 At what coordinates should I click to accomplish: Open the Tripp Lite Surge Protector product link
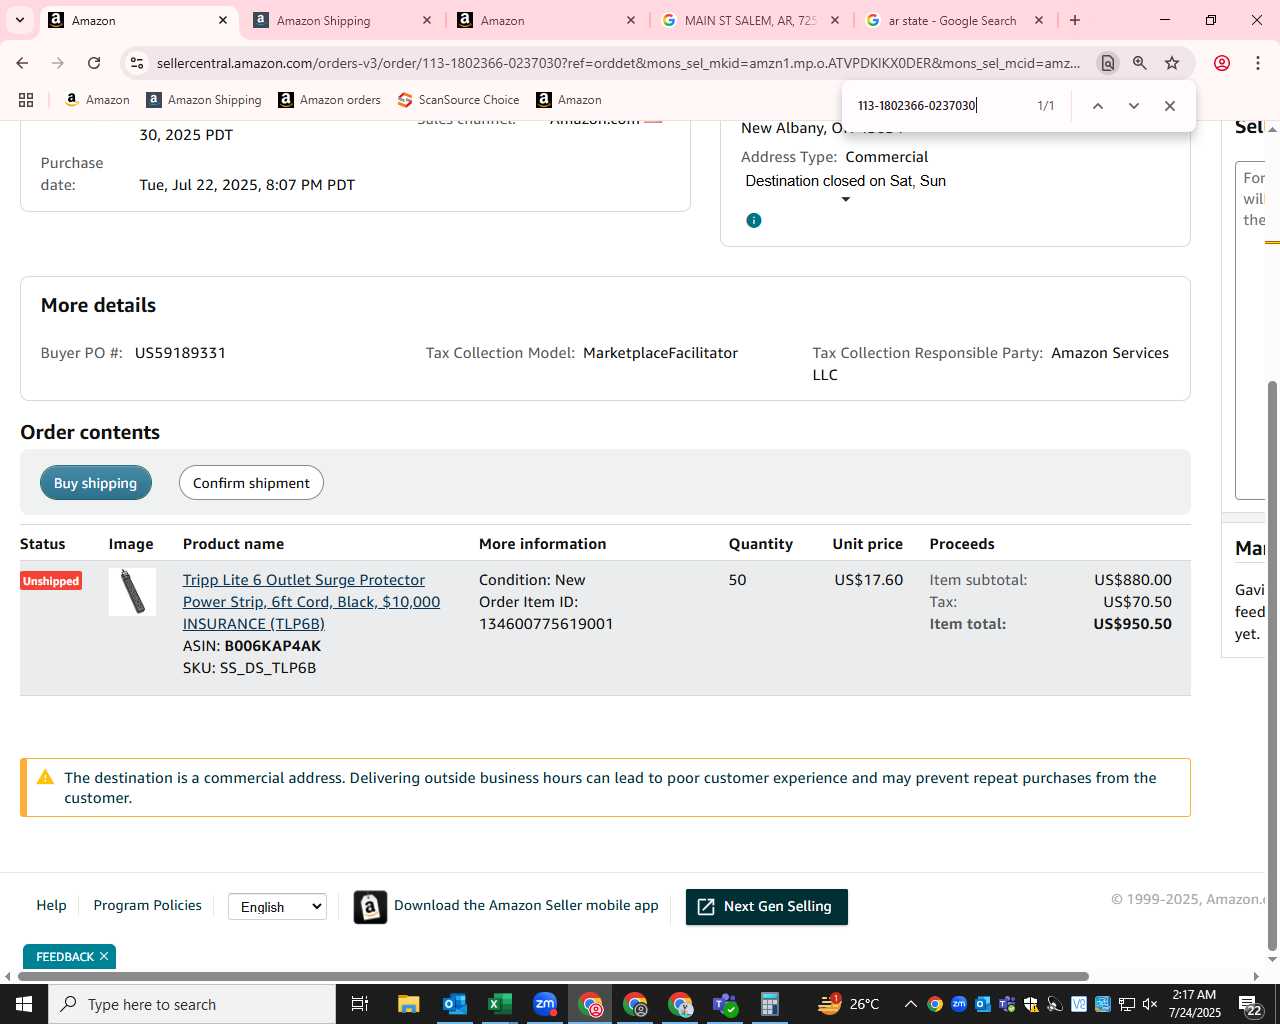311,602
